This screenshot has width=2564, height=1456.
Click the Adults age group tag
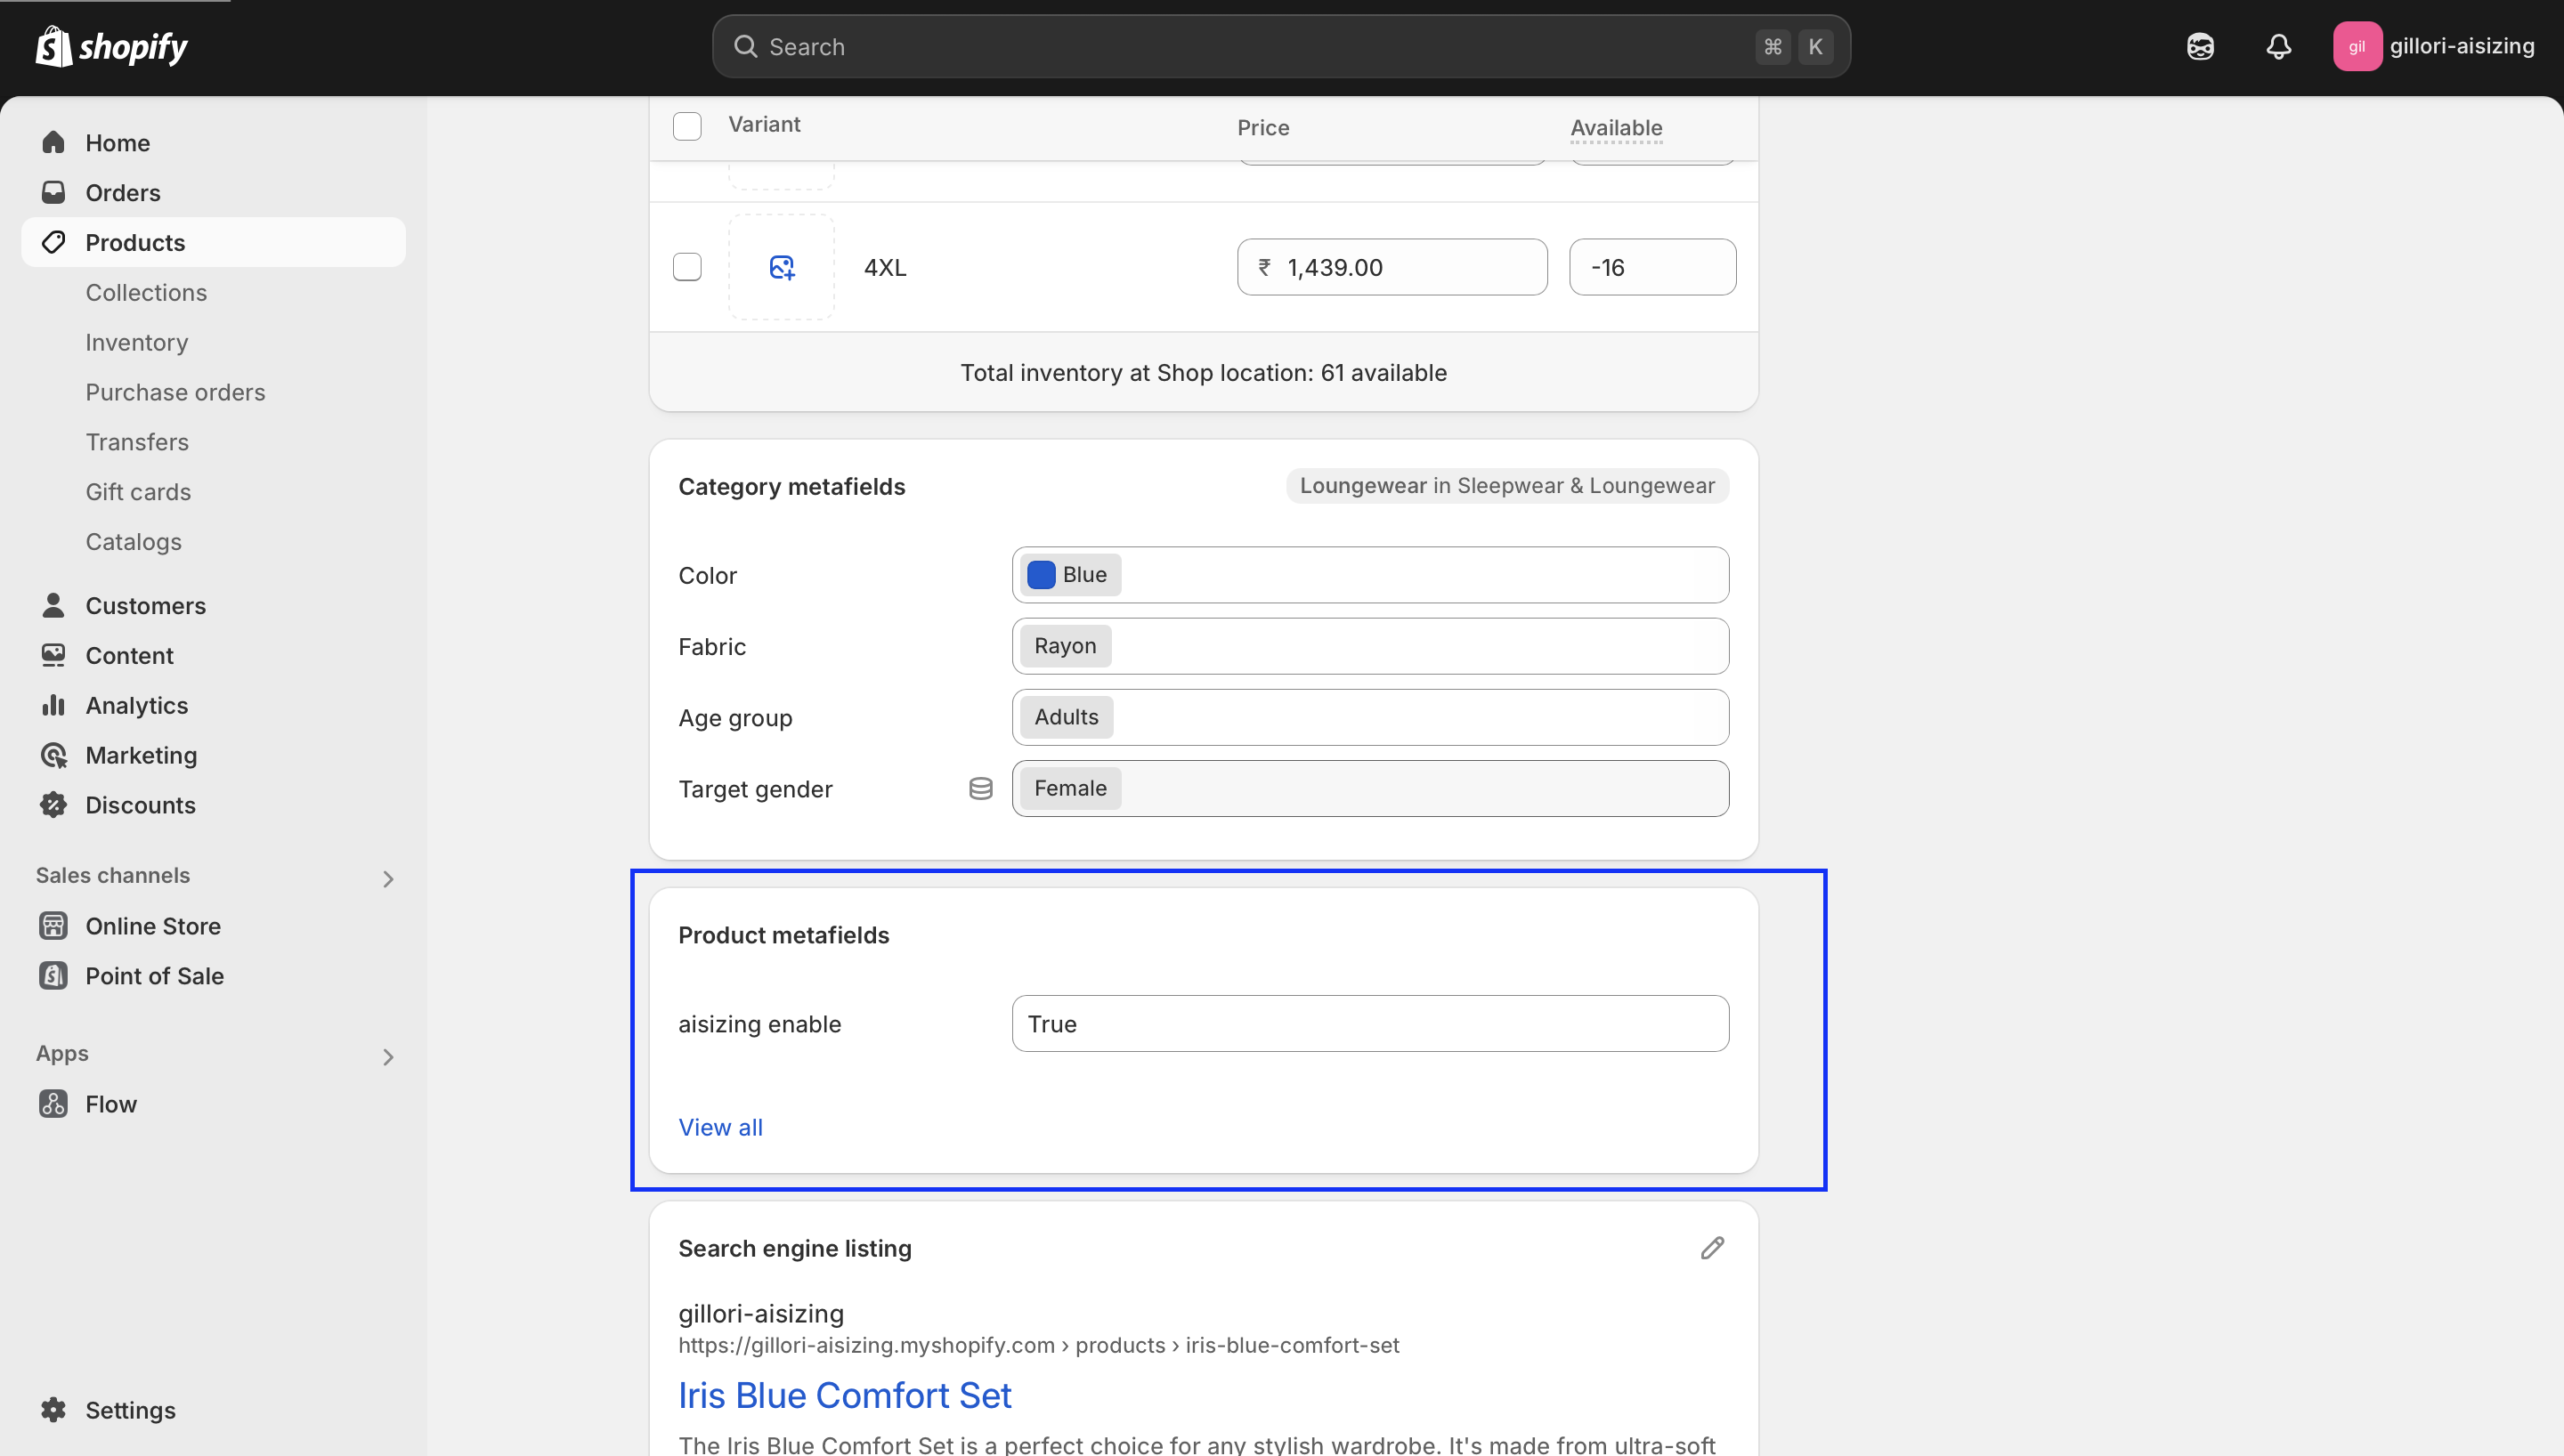[x=1067, y=717]
